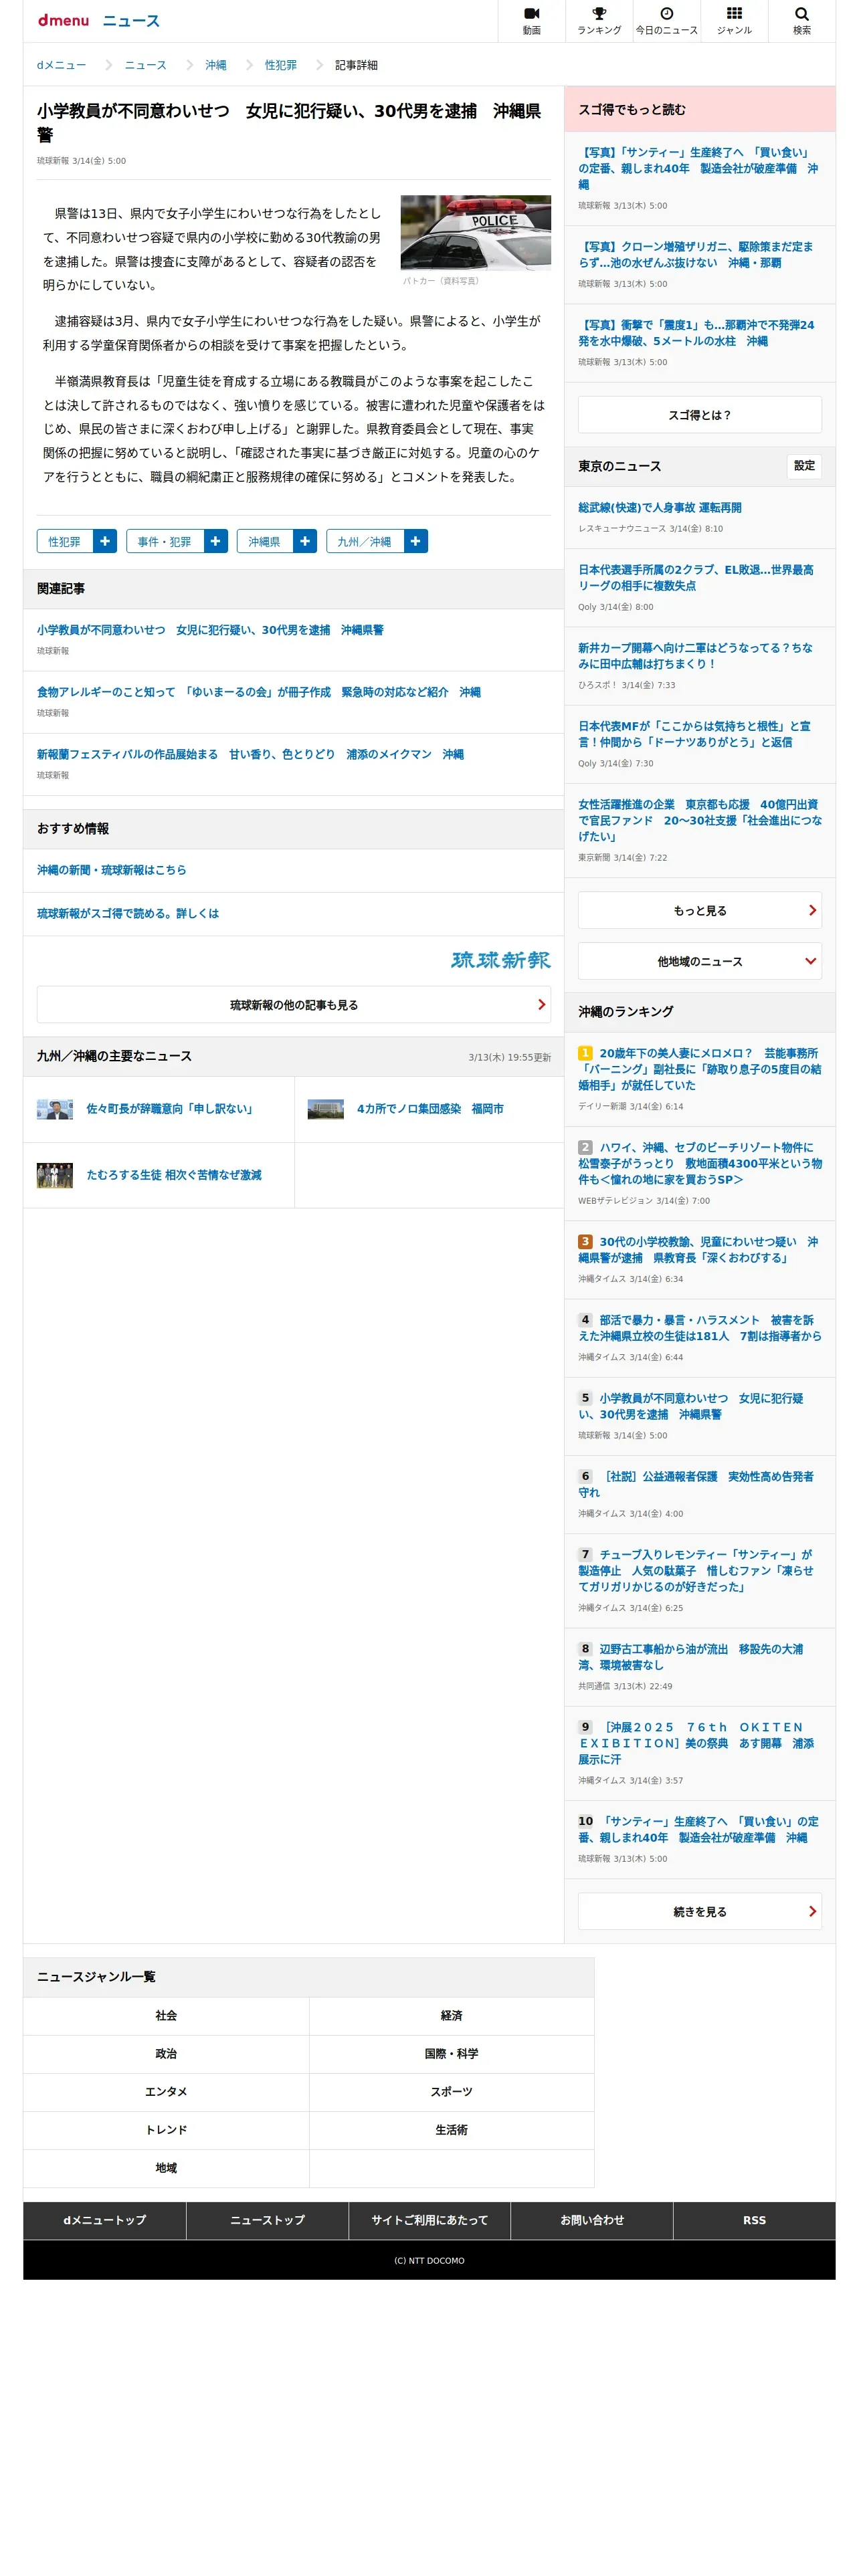Click the スゴ得とは？ button
Screen dimensions: 859x2576
click(699, 415)
